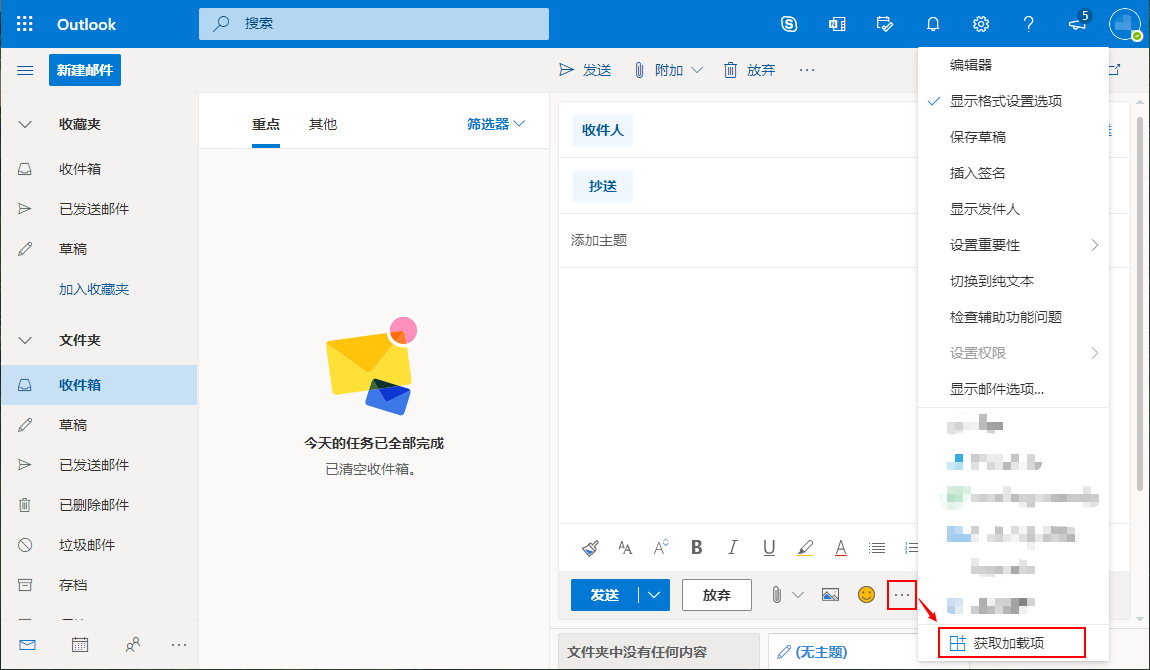Viewport: 1150px width, 670px height.
Task: Insert an inline picture
Action: [830, 594]
